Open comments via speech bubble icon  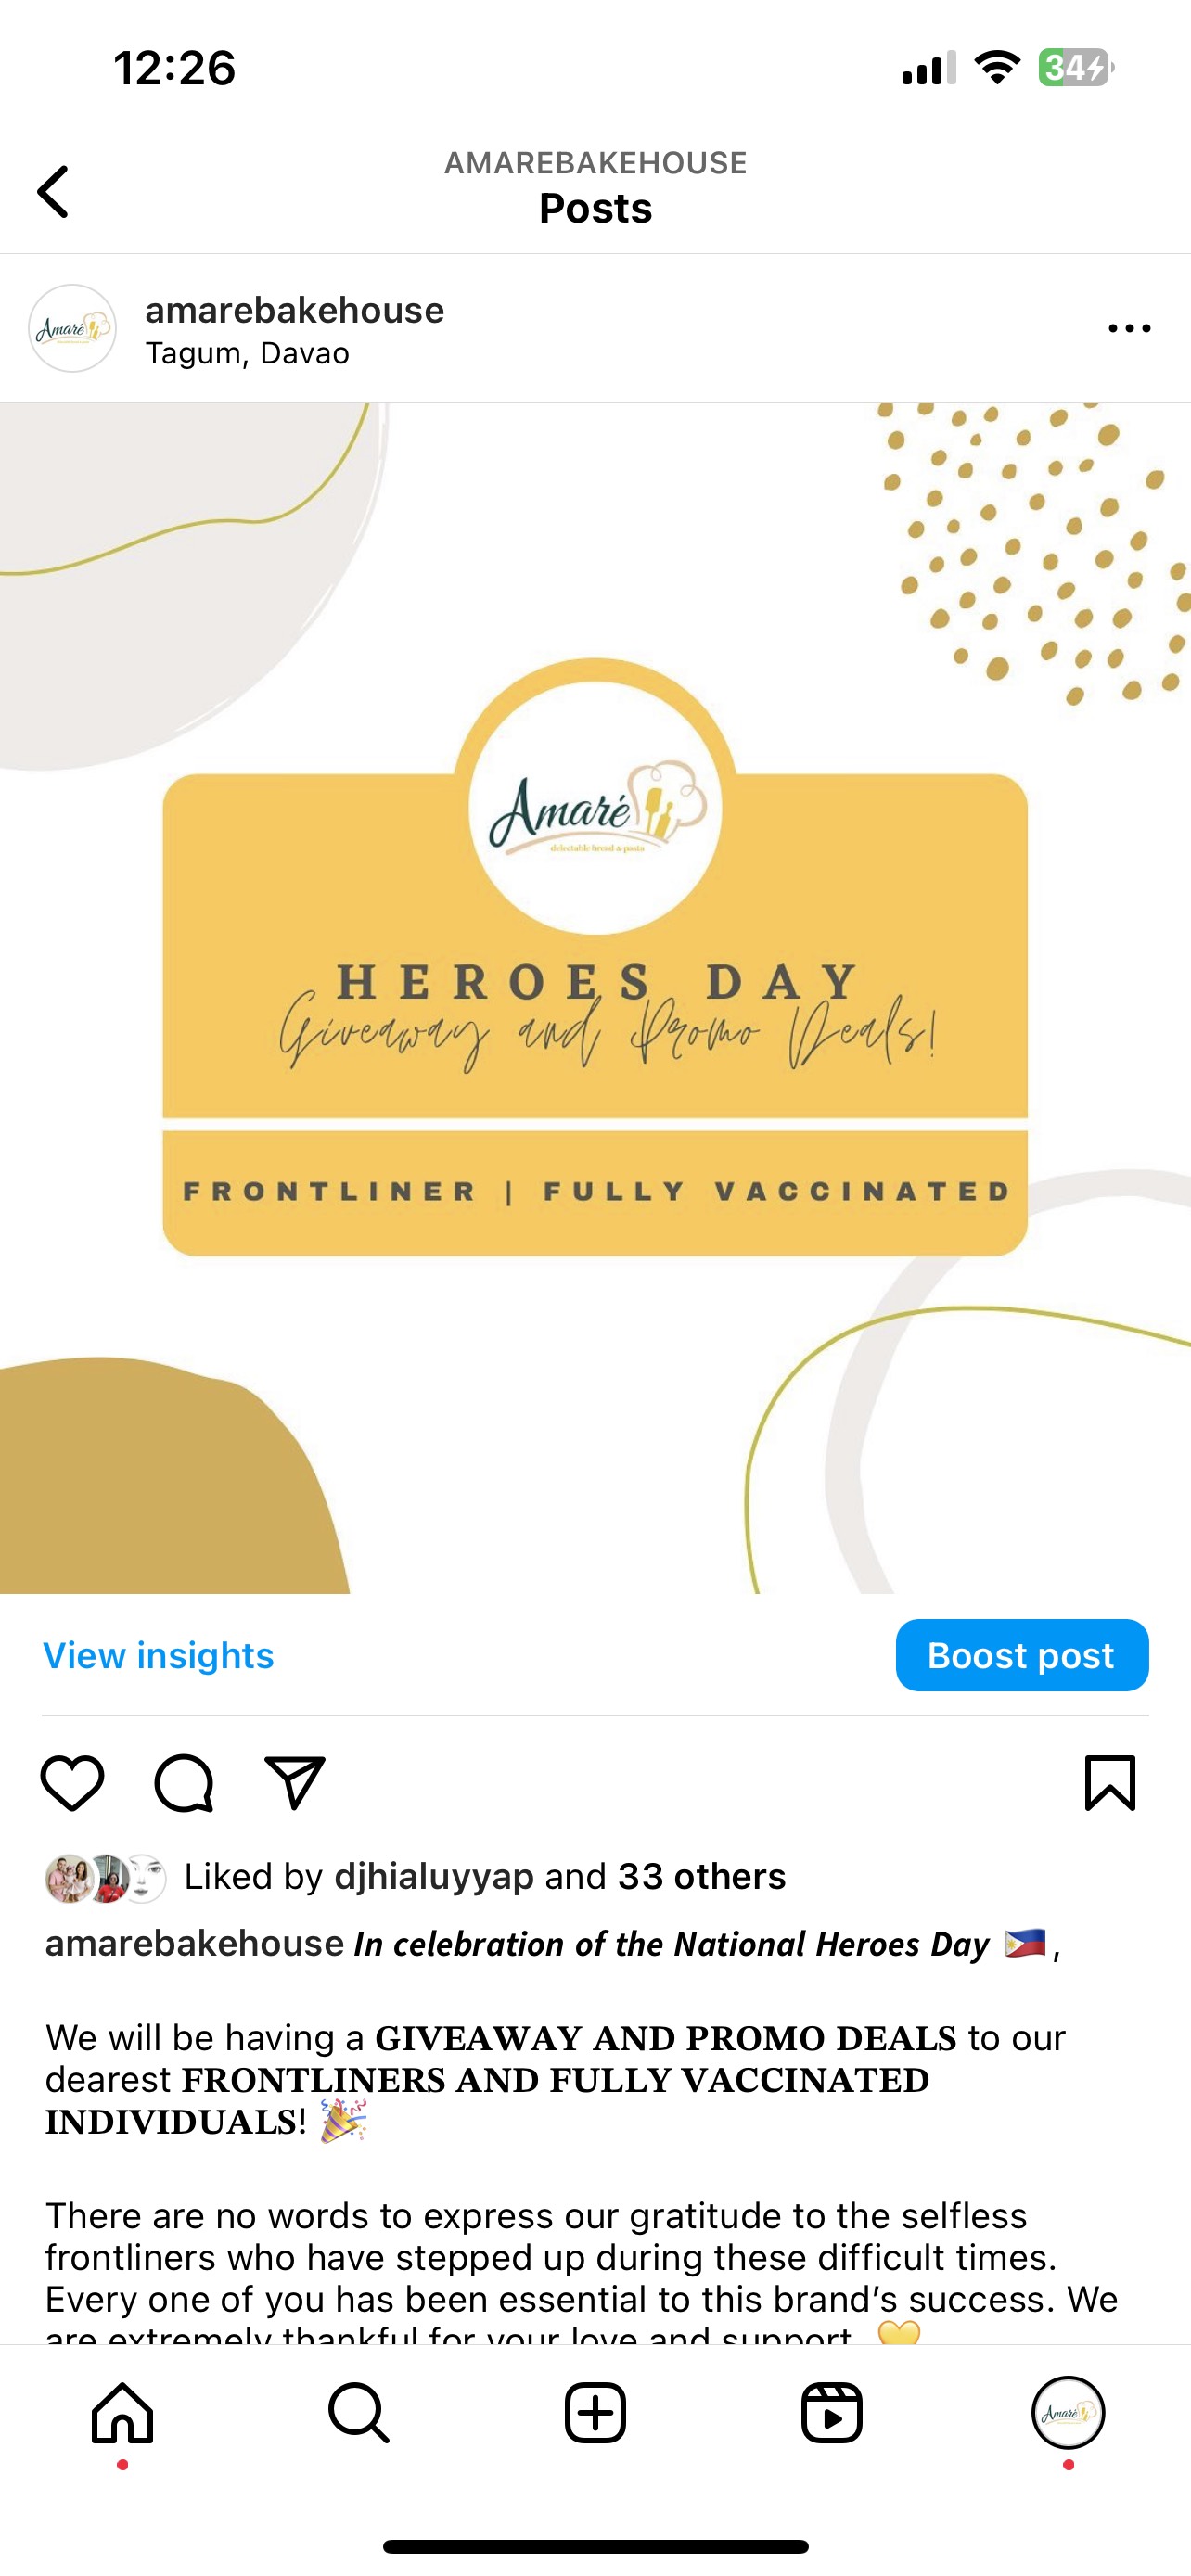click(184, 1783)
